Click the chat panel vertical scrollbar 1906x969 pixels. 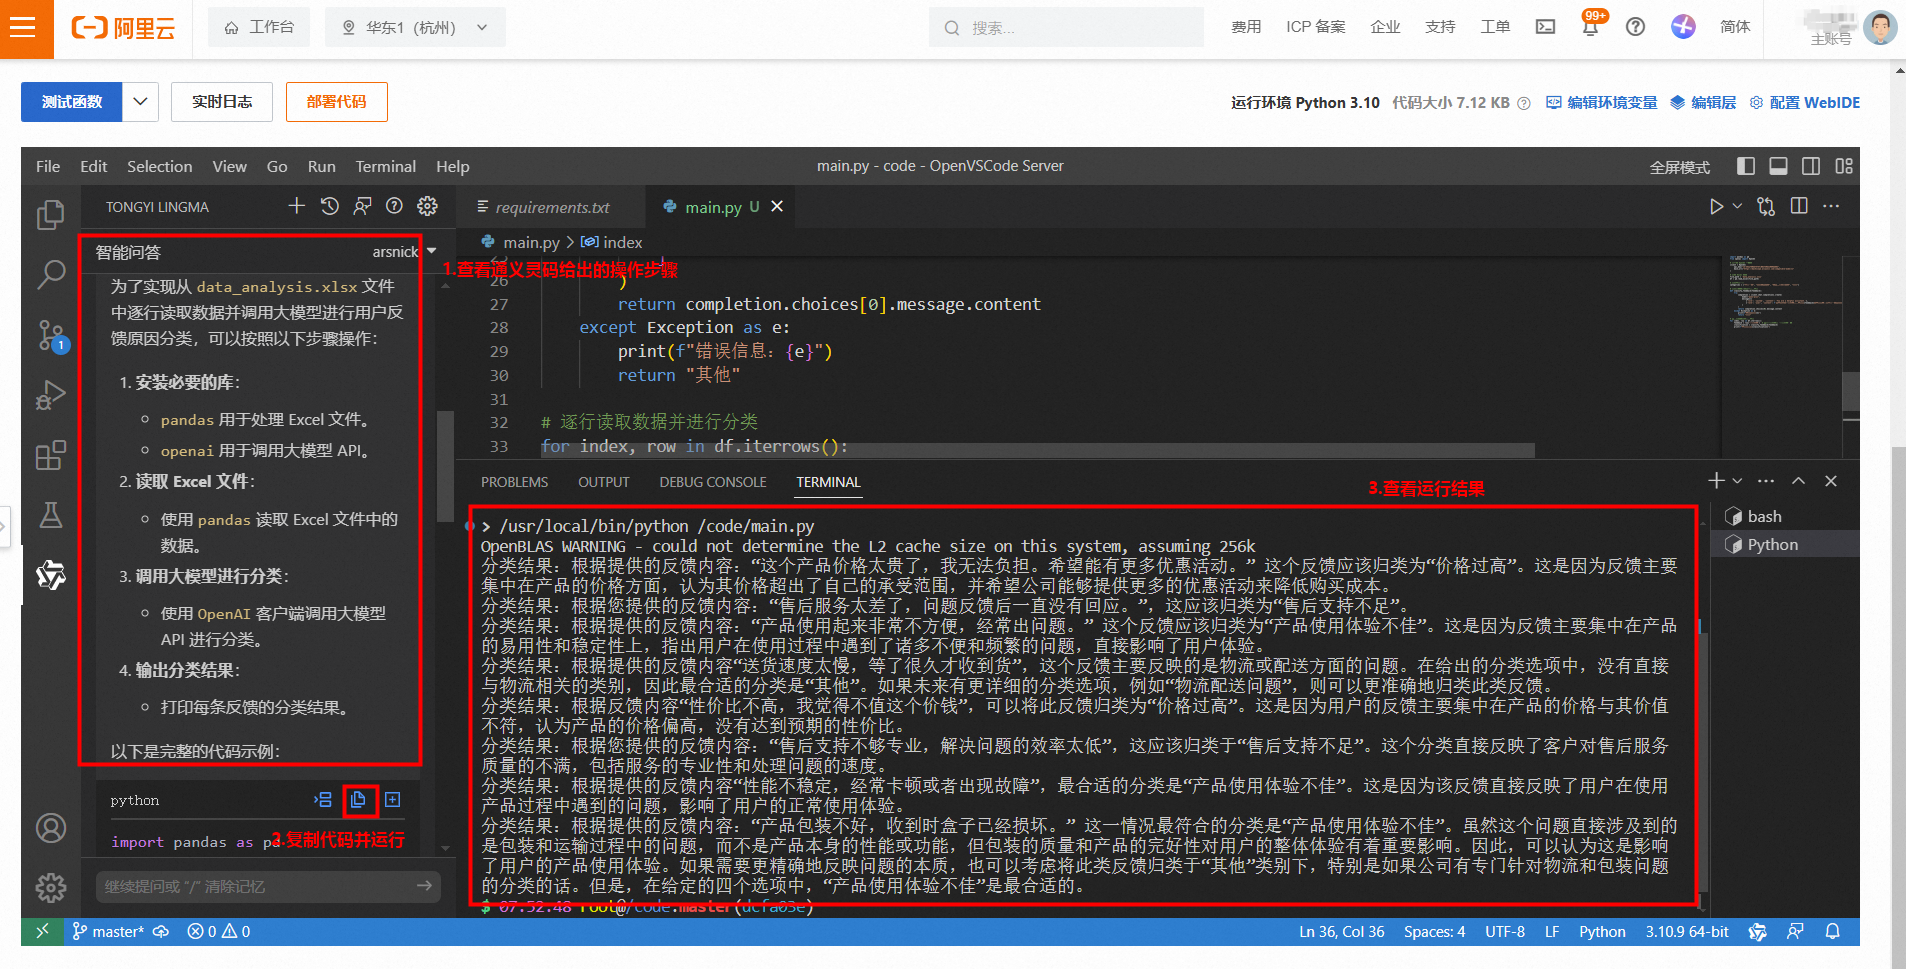tap(445, 465)
